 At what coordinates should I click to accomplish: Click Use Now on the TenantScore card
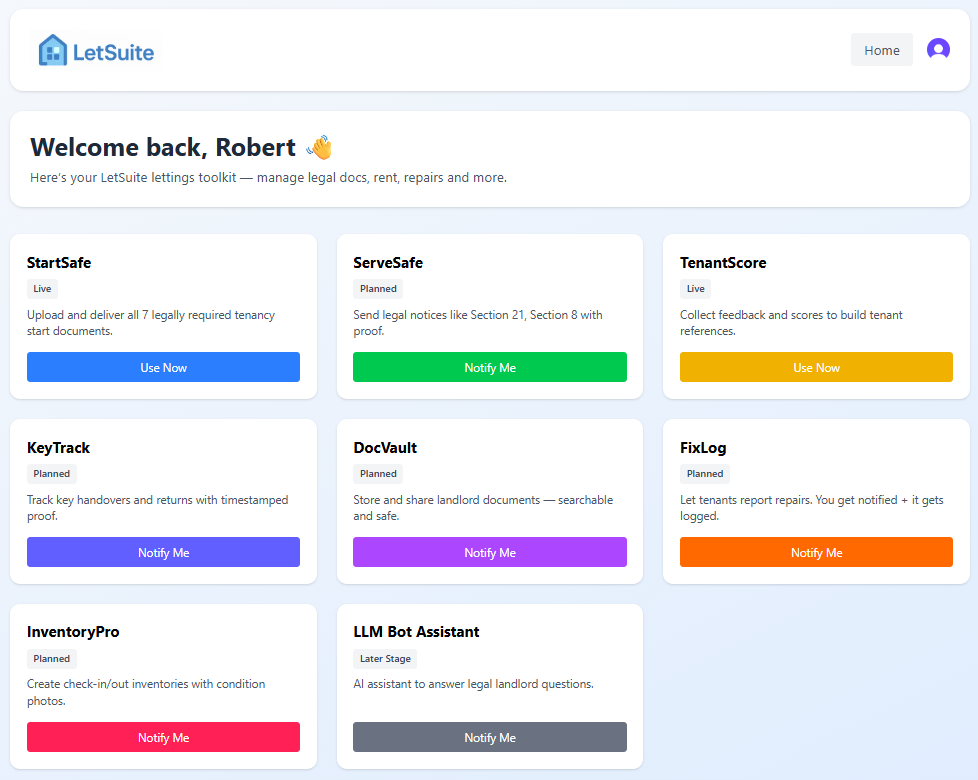click(816, 367)
